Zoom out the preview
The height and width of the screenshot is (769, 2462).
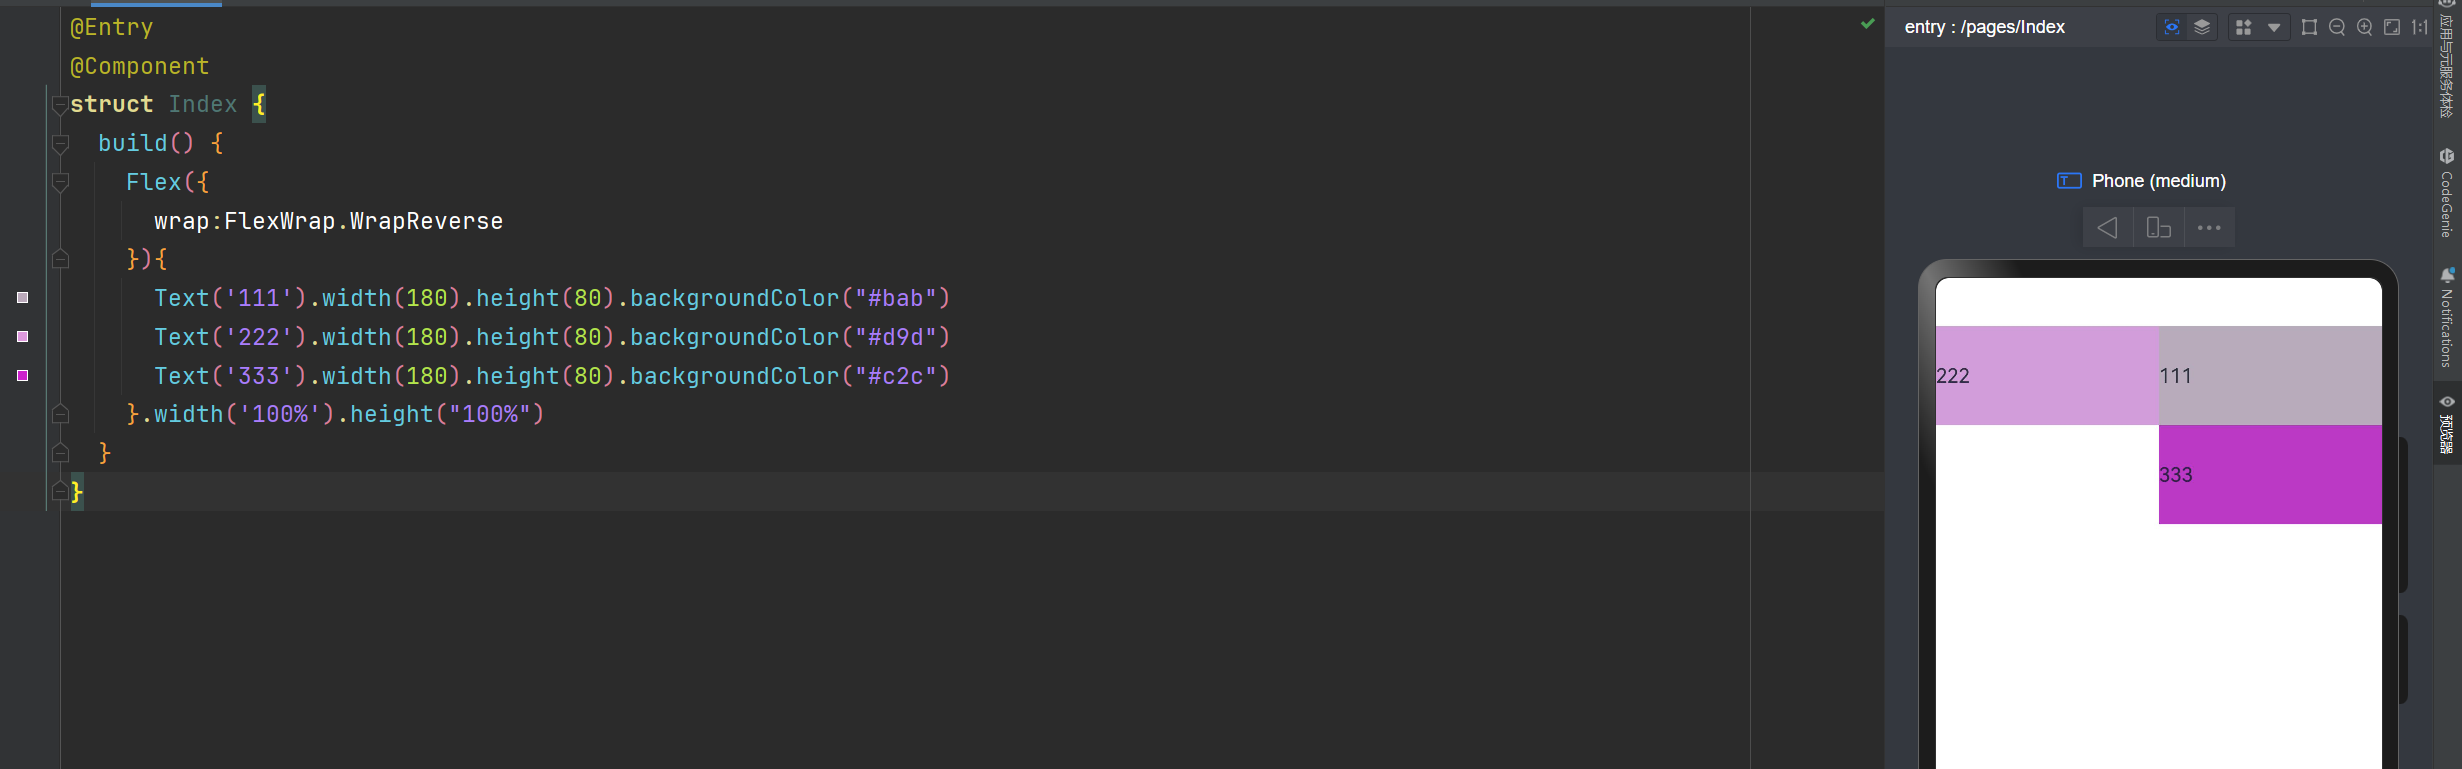coord(2337,27)
